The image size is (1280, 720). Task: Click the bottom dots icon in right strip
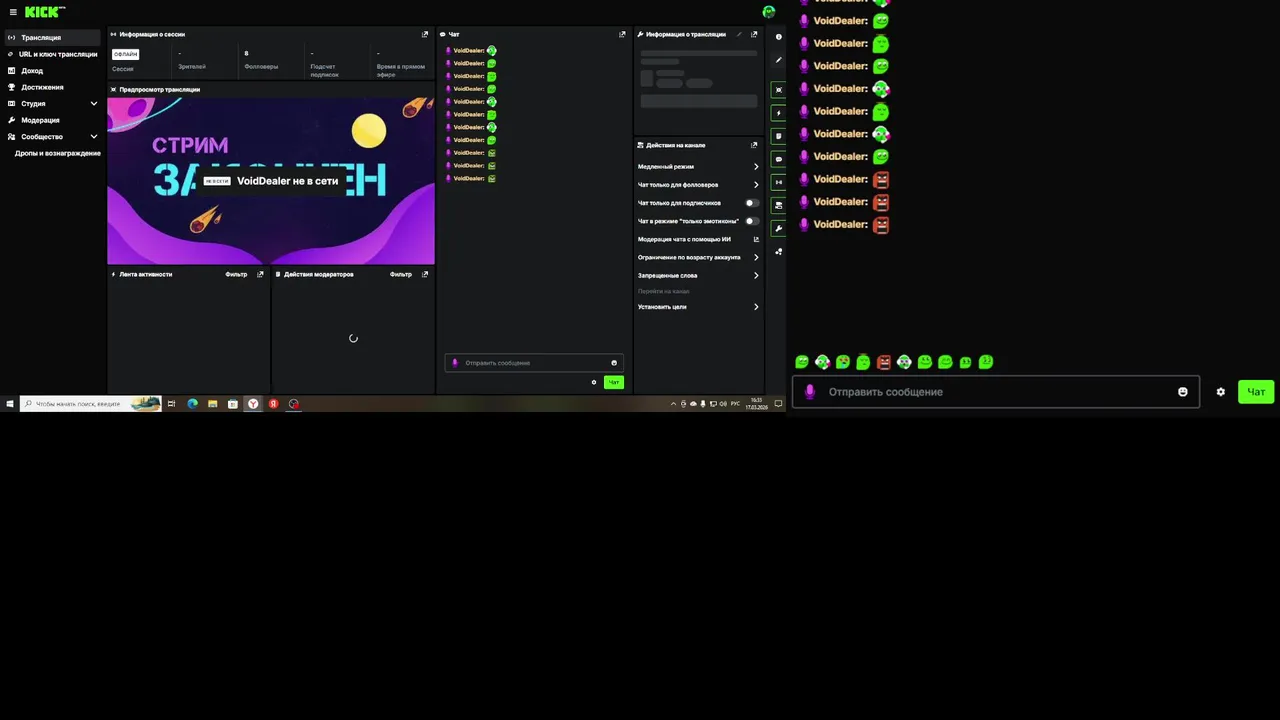(x=778, y=251)
